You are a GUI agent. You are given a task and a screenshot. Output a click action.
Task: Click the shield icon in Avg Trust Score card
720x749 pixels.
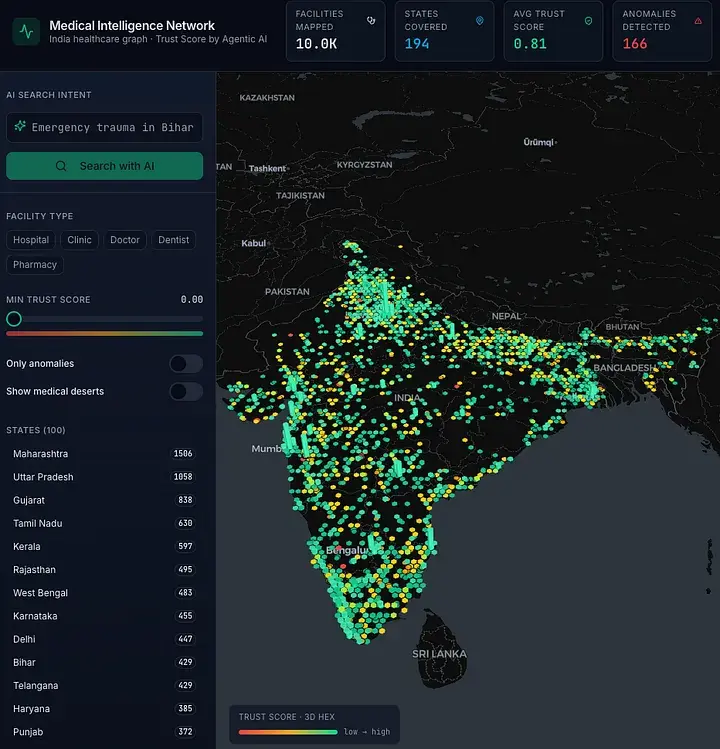click(589, 21)
